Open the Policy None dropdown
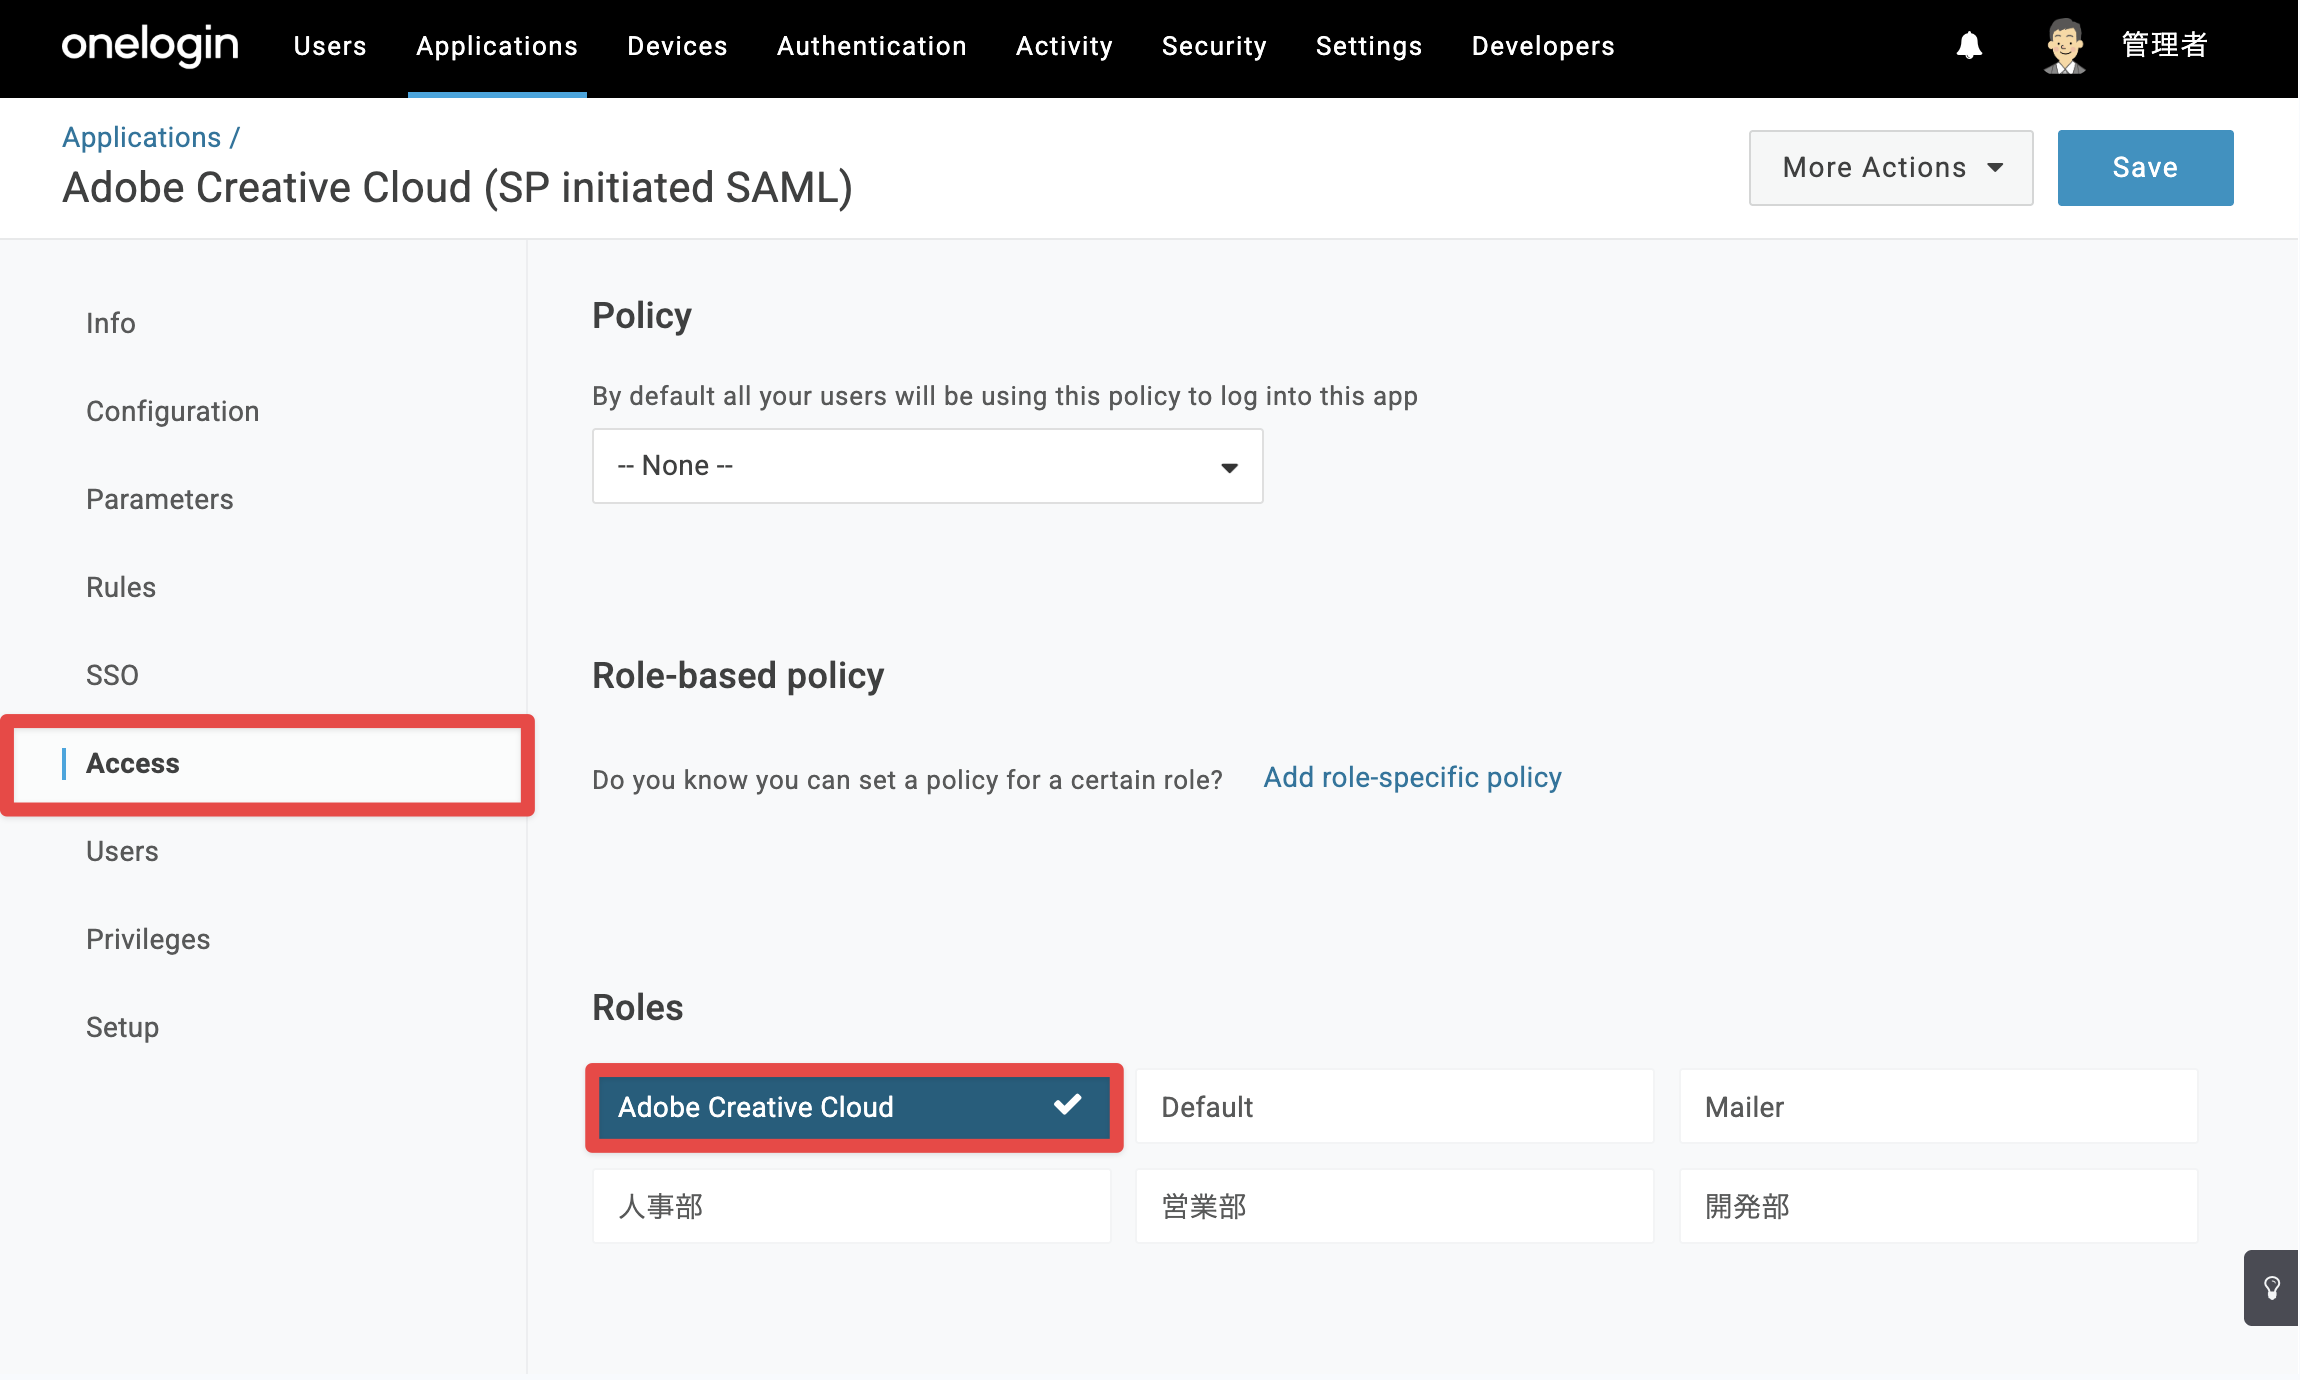Viewport: 2300px width, 1380px height. click(x=928, y=466)
